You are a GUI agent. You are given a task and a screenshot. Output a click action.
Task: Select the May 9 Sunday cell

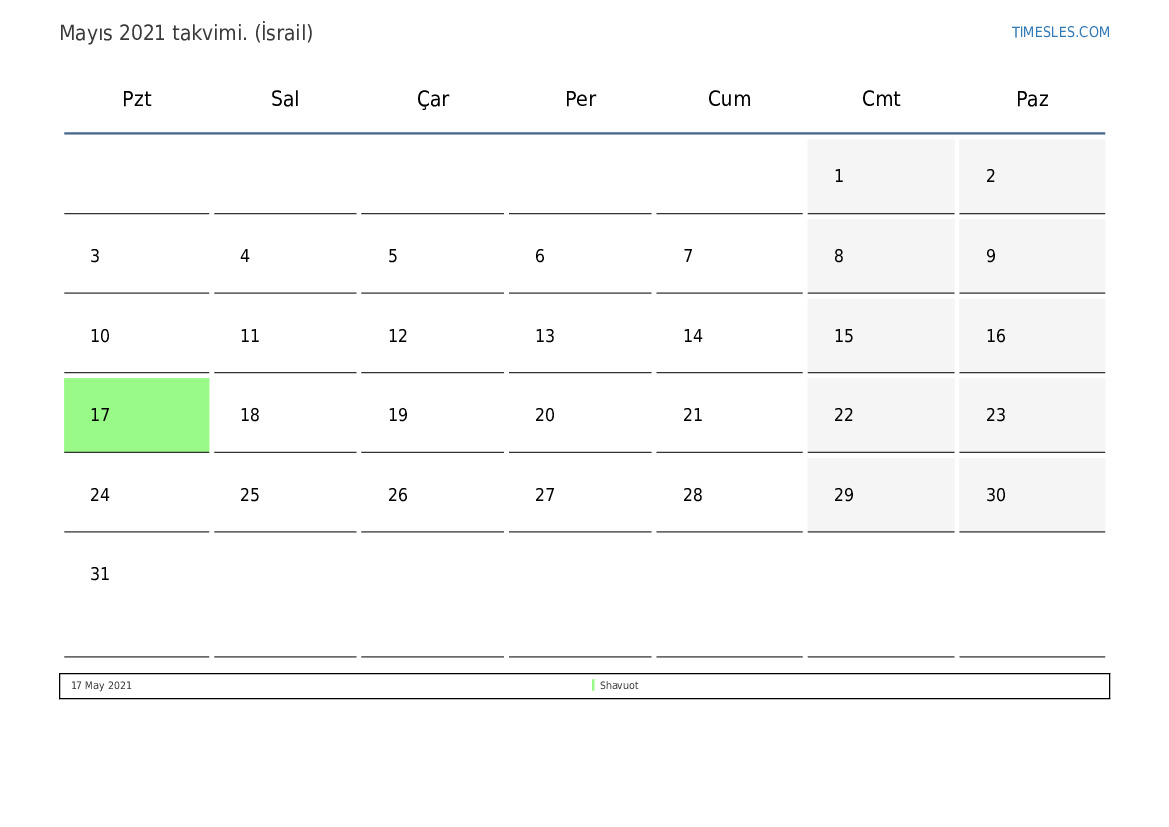1032,256
